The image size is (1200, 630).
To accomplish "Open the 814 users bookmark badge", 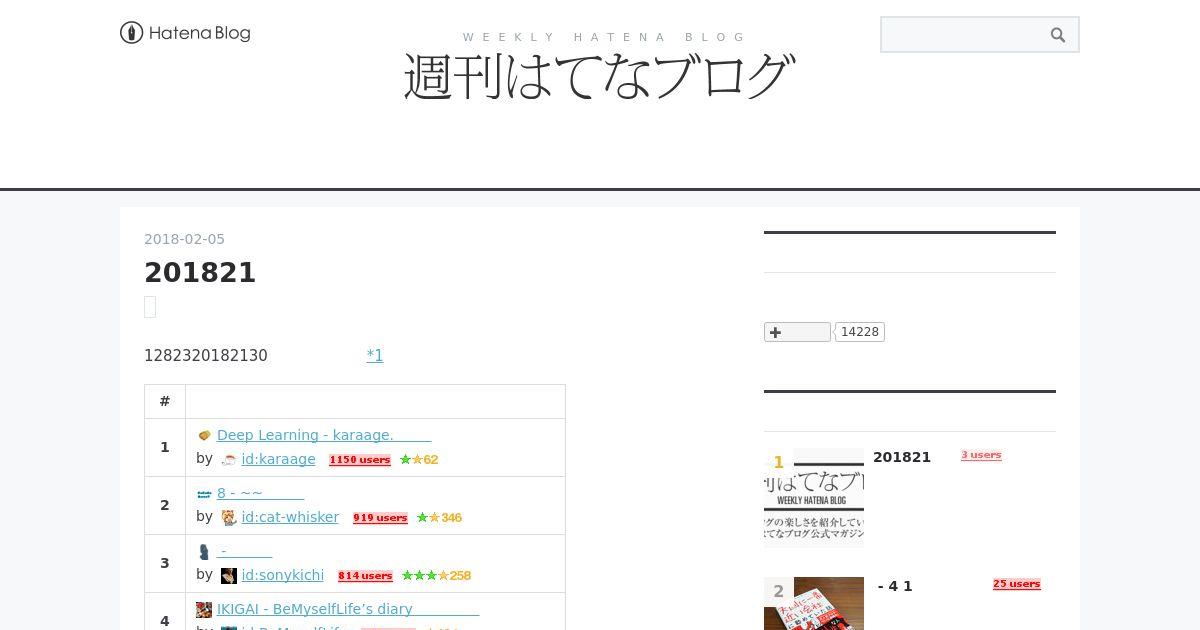I will pos(365,576).
